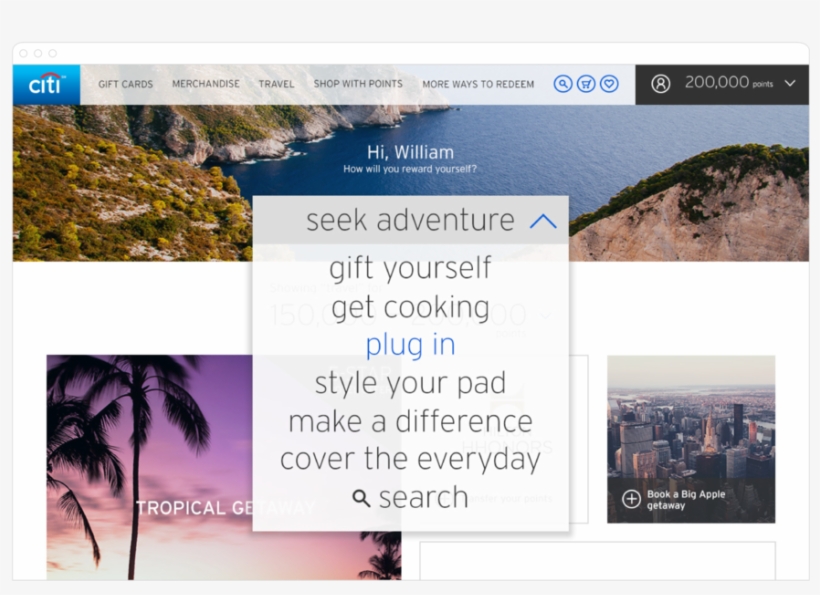Open the search icon in the header
Viewport: 820px width, 595px height.
coord(563,84)
